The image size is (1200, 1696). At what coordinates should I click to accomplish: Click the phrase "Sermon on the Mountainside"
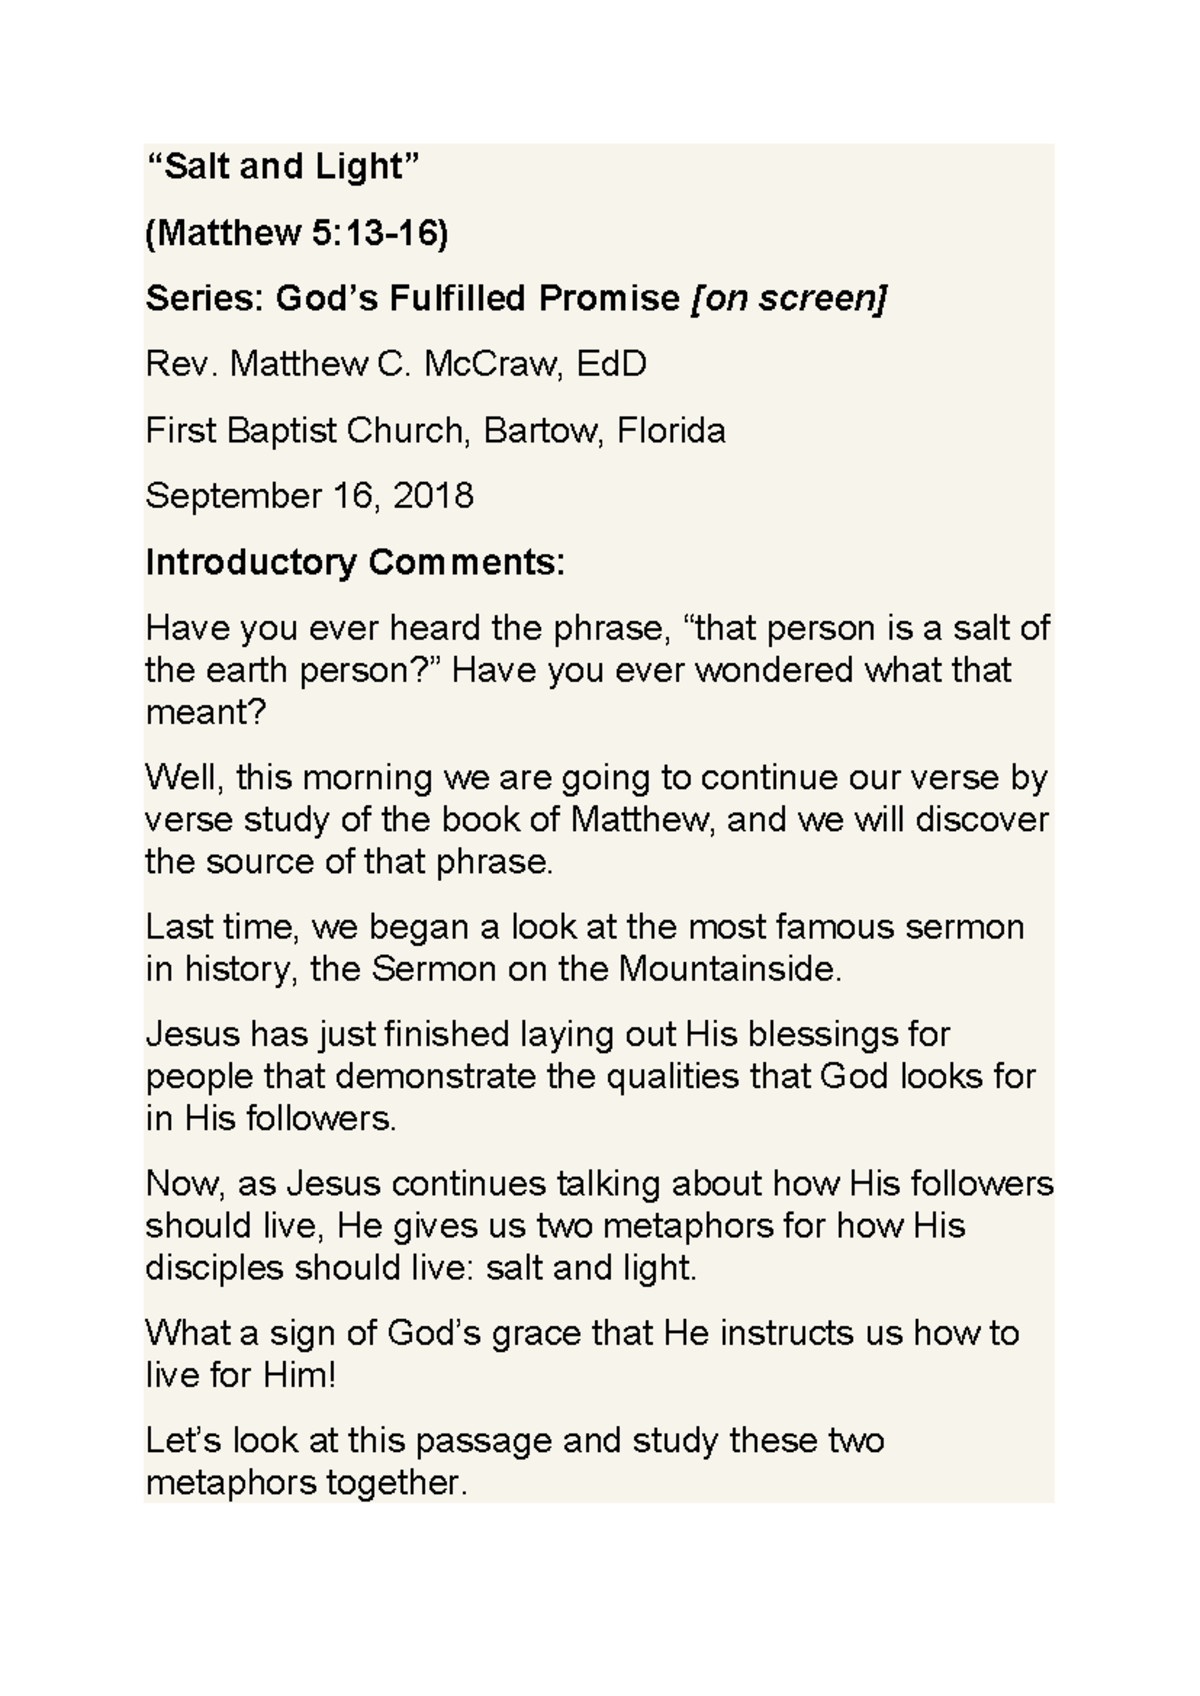point(603,970)
